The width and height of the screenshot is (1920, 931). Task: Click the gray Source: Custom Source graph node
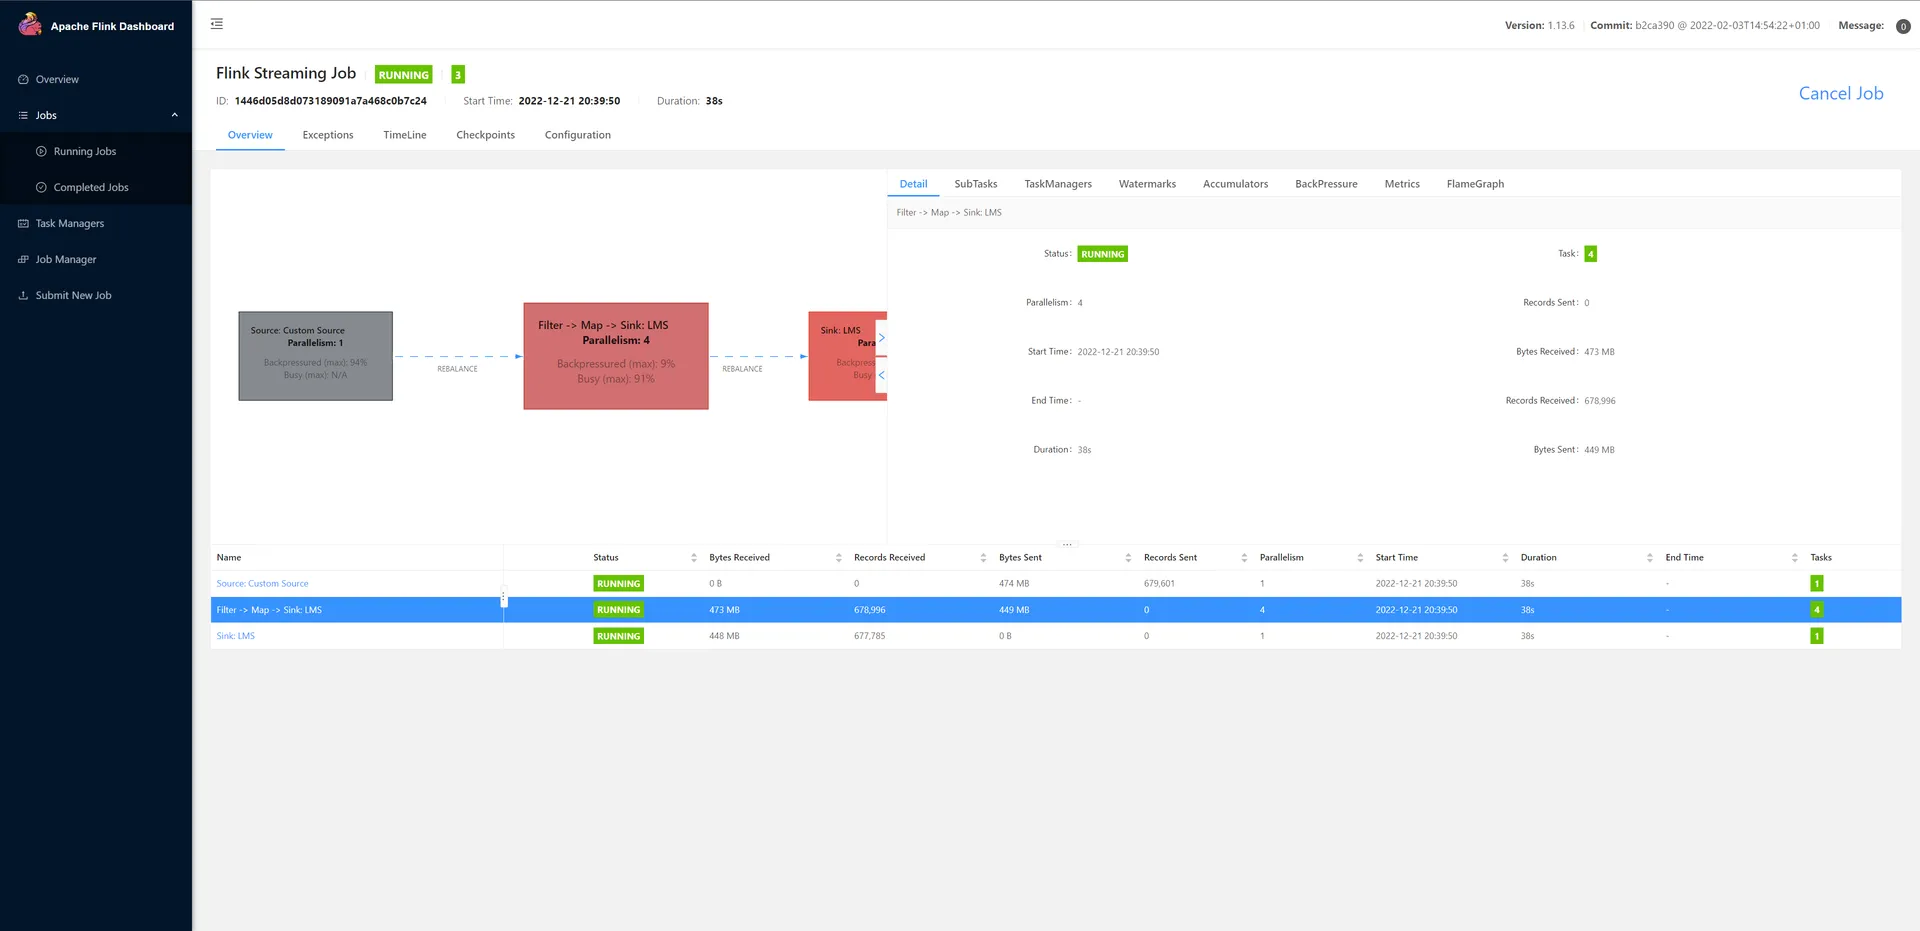(315, 356)
